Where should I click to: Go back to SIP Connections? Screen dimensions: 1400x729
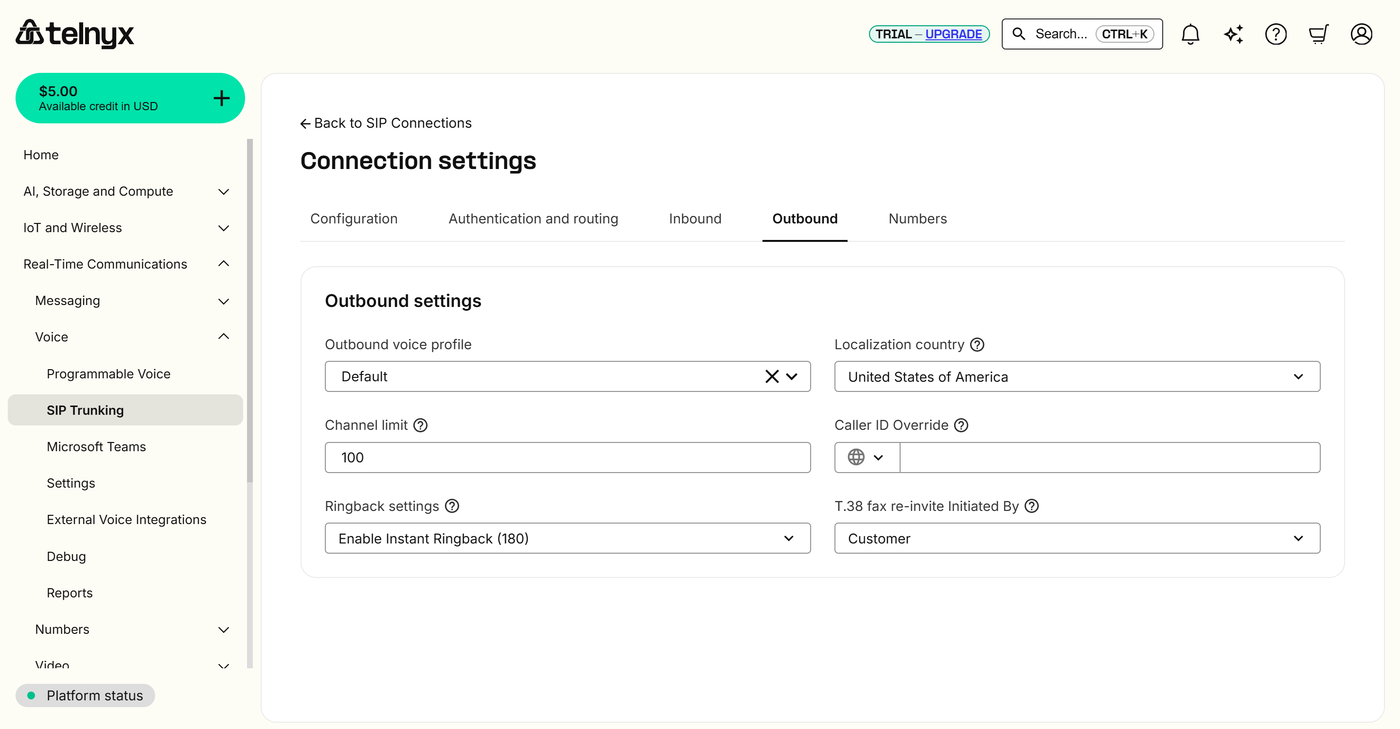(x=386, y=123)
